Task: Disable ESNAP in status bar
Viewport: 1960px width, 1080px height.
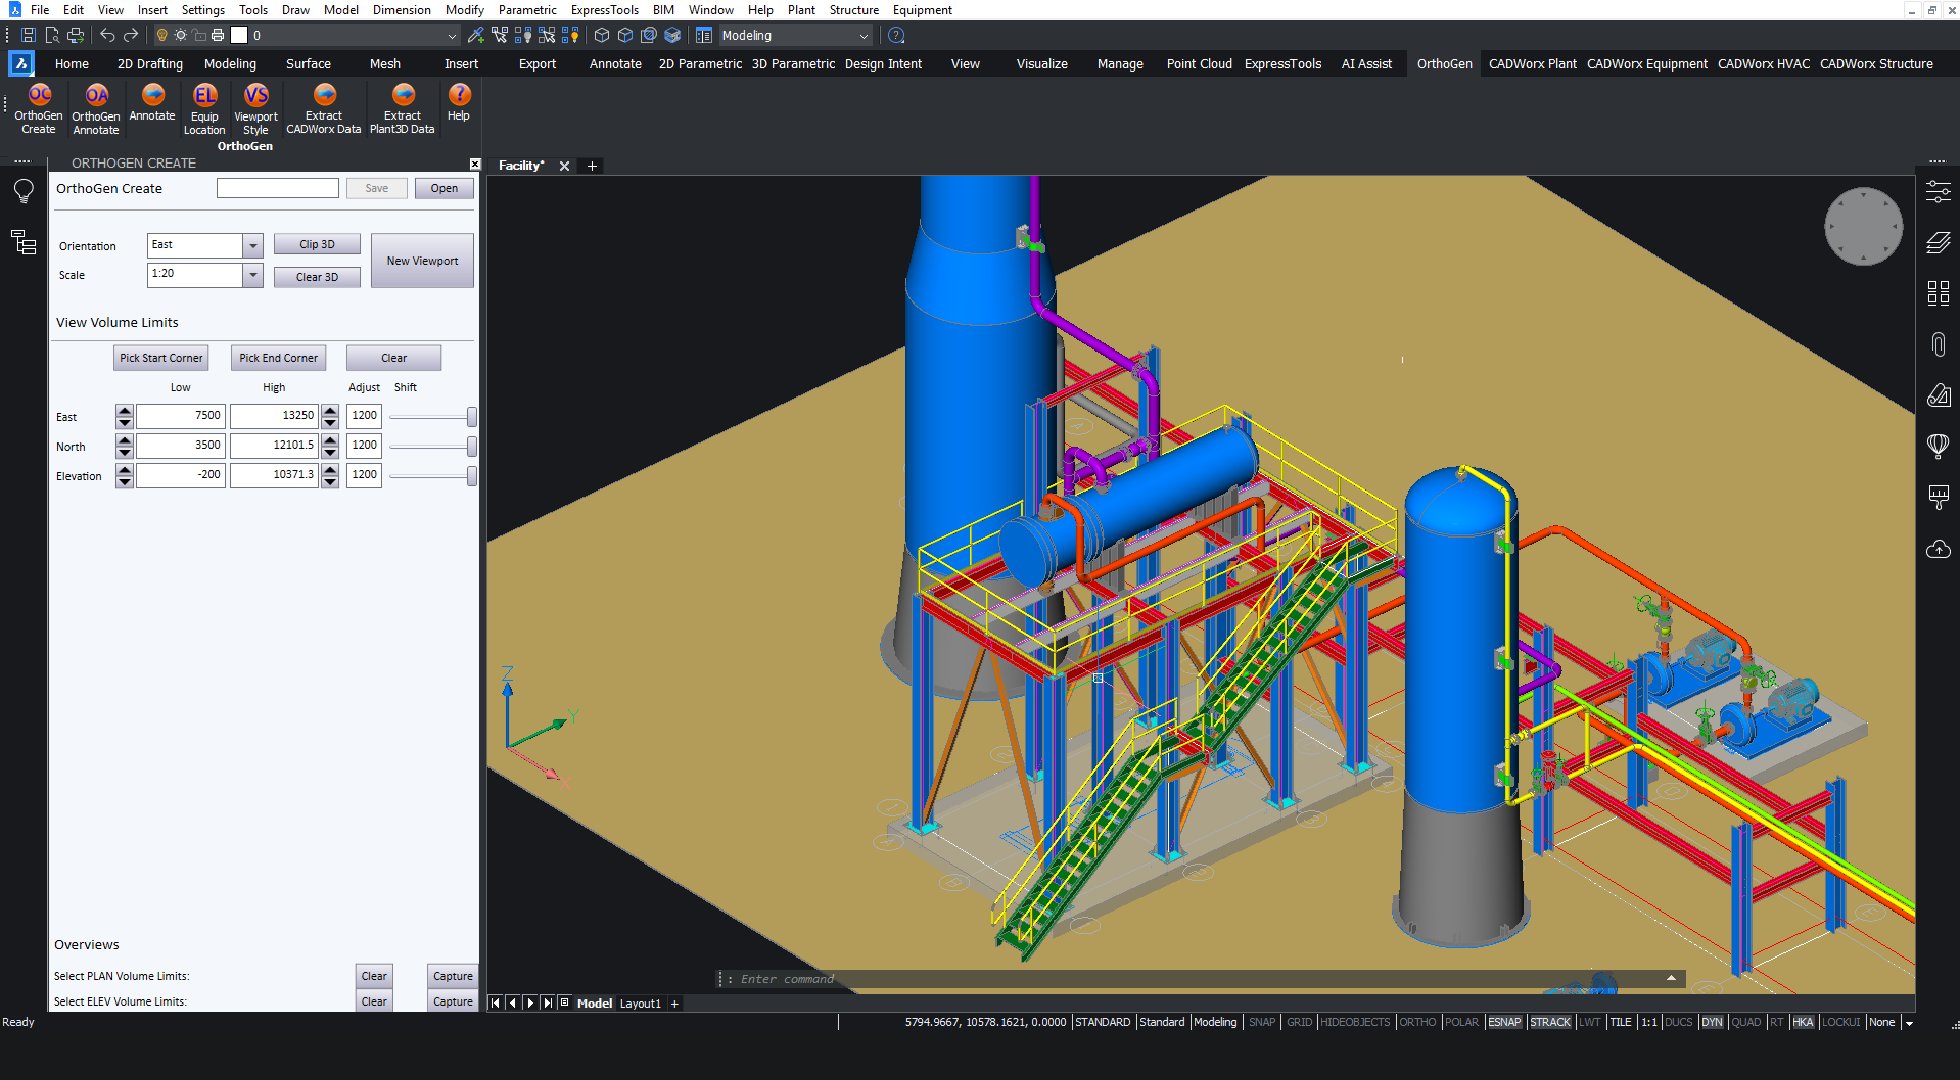Action: point(1504,1022)
